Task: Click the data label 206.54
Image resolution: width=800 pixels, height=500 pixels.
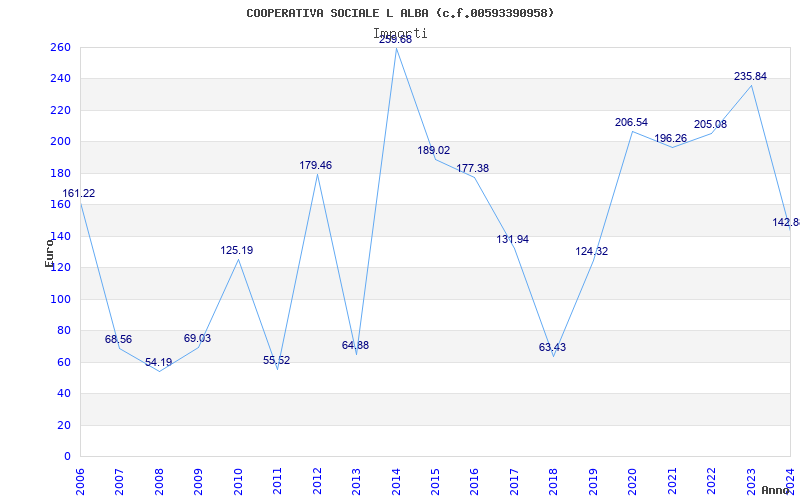Action: pyautogui.click(x=632, y=122)
